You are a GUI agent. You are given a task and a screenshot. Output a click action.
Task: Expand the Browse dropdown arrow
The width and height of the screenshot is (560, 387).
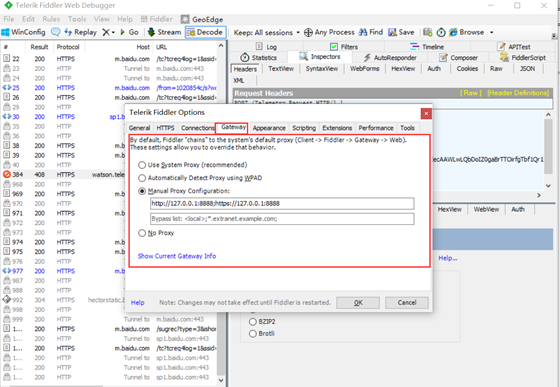click(491, 32)
